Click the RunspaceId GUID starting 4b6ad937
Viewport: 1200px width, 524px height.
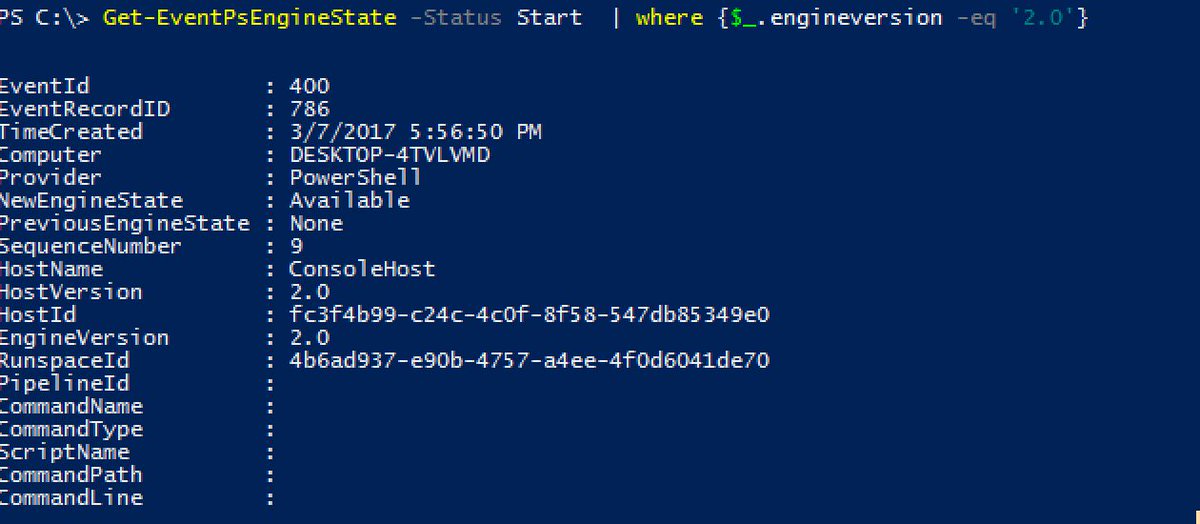pyautogui.click(x=529, y=361)
